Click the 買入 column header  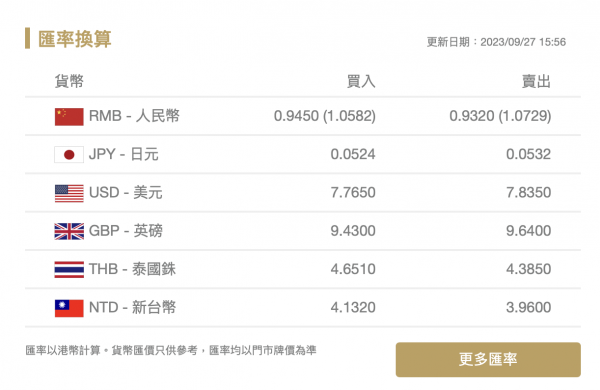[361, 81]
